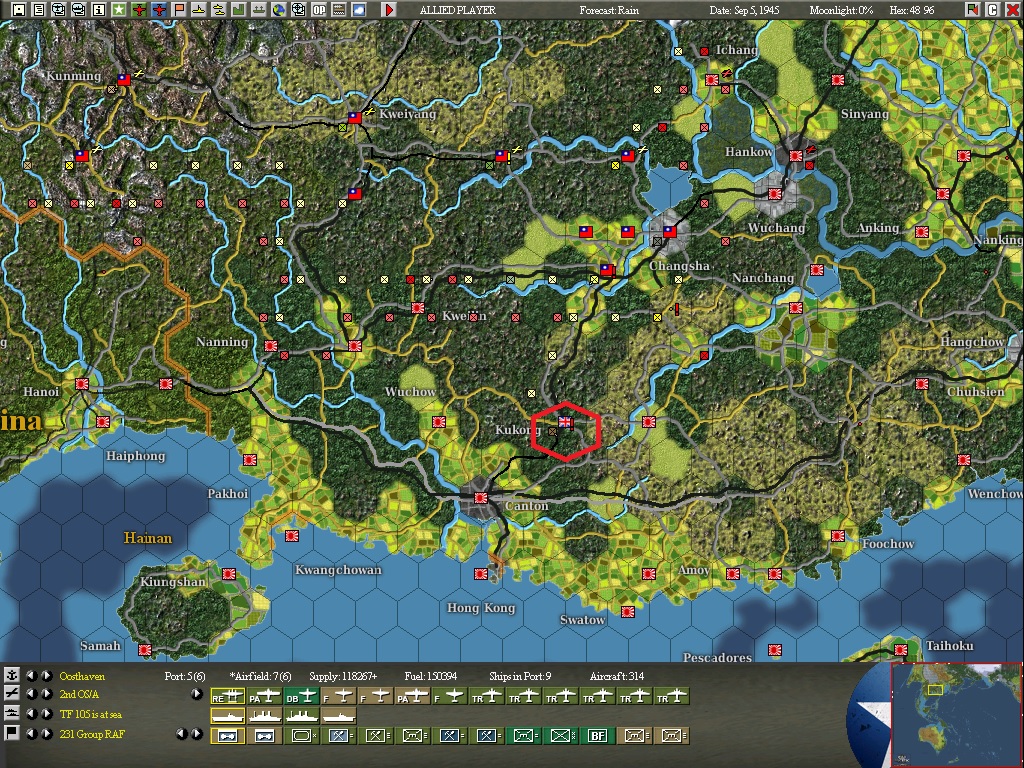Go to previous task force before TF 105
The image size is (1024, 768).
point(31,713)
